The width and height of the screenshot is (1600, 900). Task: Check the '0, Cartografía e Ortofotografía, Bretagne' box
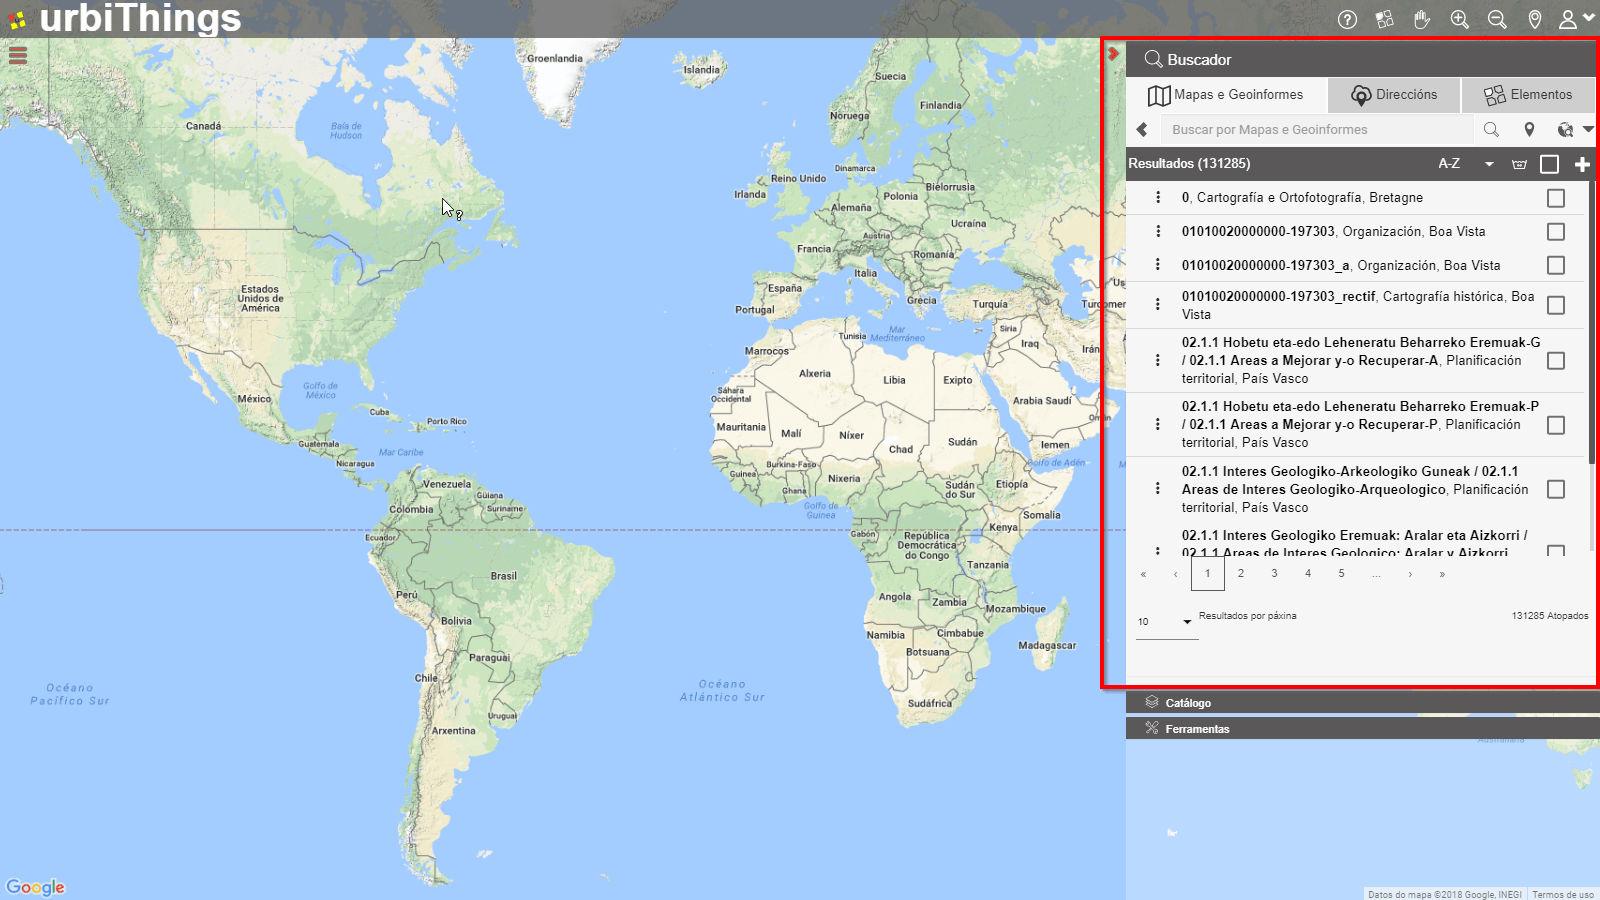click(x=1556, y=198)
